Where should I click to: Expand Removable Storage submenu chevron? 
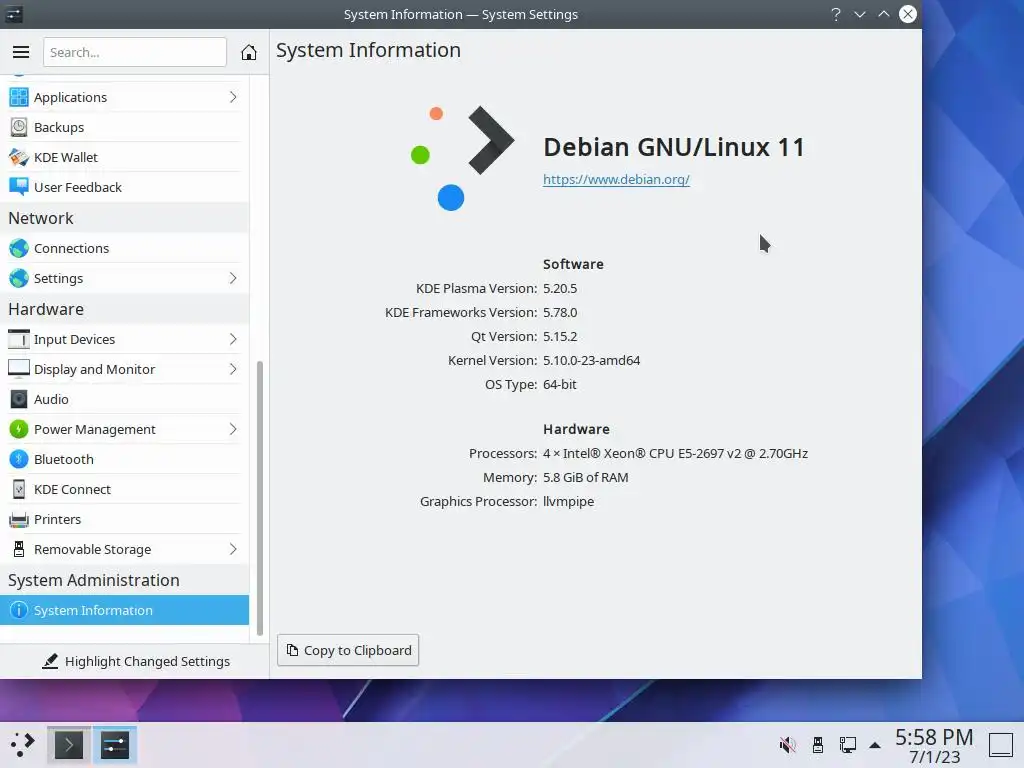[233, 550]
